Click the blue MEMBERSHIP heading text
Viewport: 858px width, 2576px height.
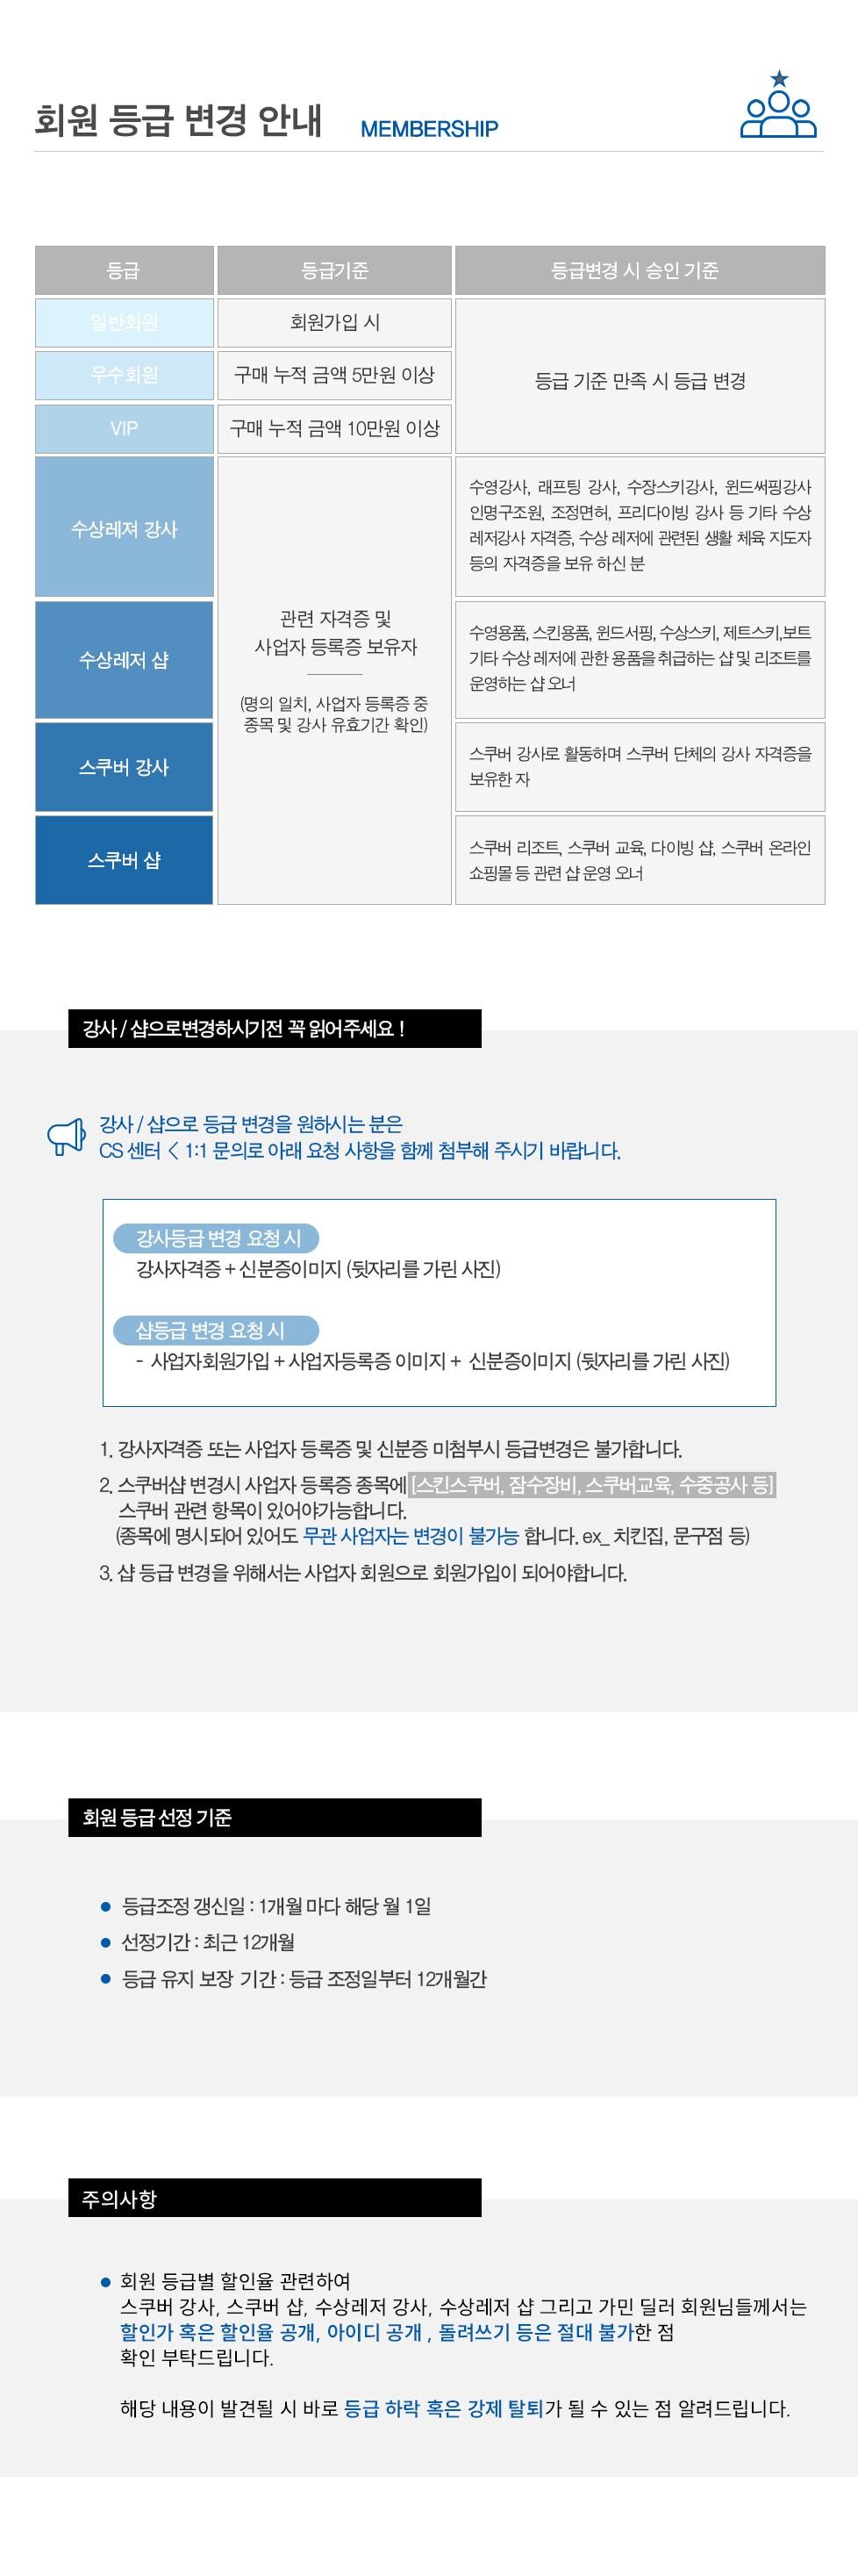[x=429, y=129]
